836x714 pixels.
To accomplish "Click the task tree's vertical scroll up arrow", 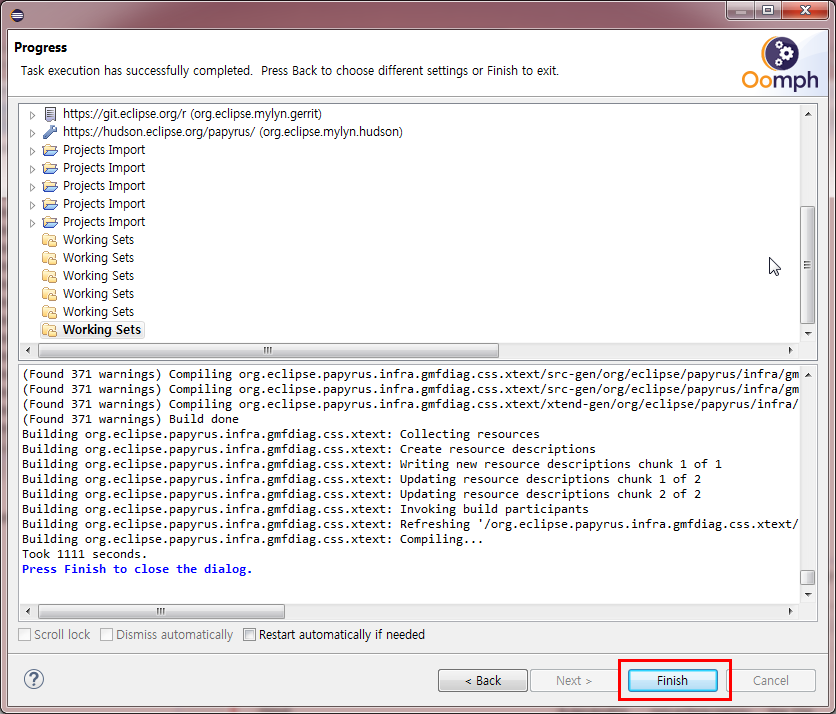I will tap(808, 114).
